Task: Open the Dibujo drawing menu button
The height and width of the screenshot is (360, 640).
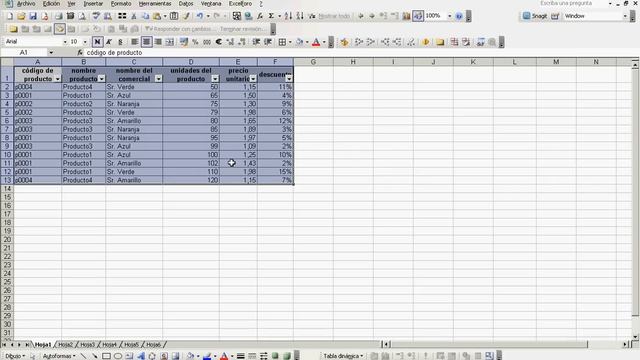Action: coord(15,356)
